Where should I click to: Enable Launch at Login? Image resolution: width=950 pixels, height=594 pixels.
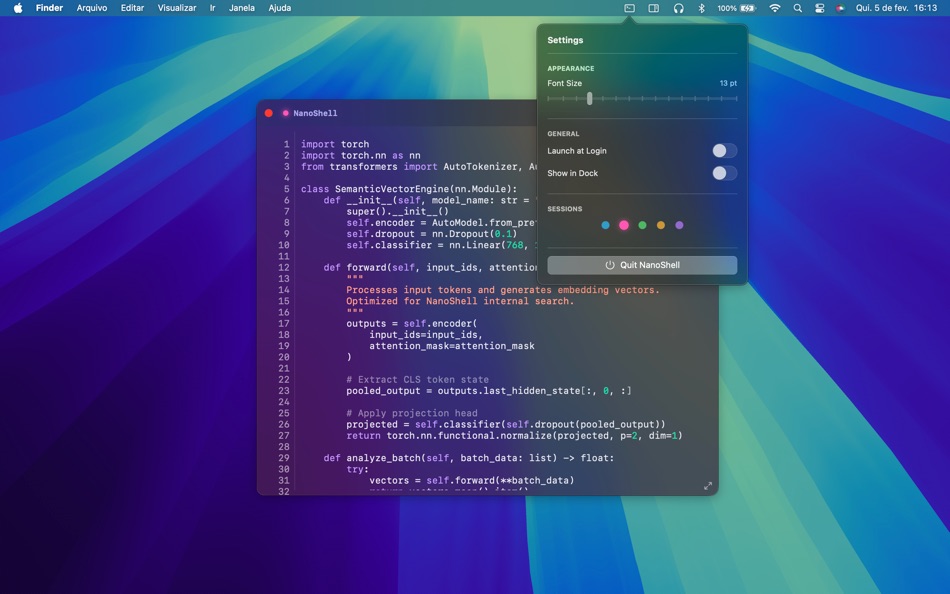[724, 150]
